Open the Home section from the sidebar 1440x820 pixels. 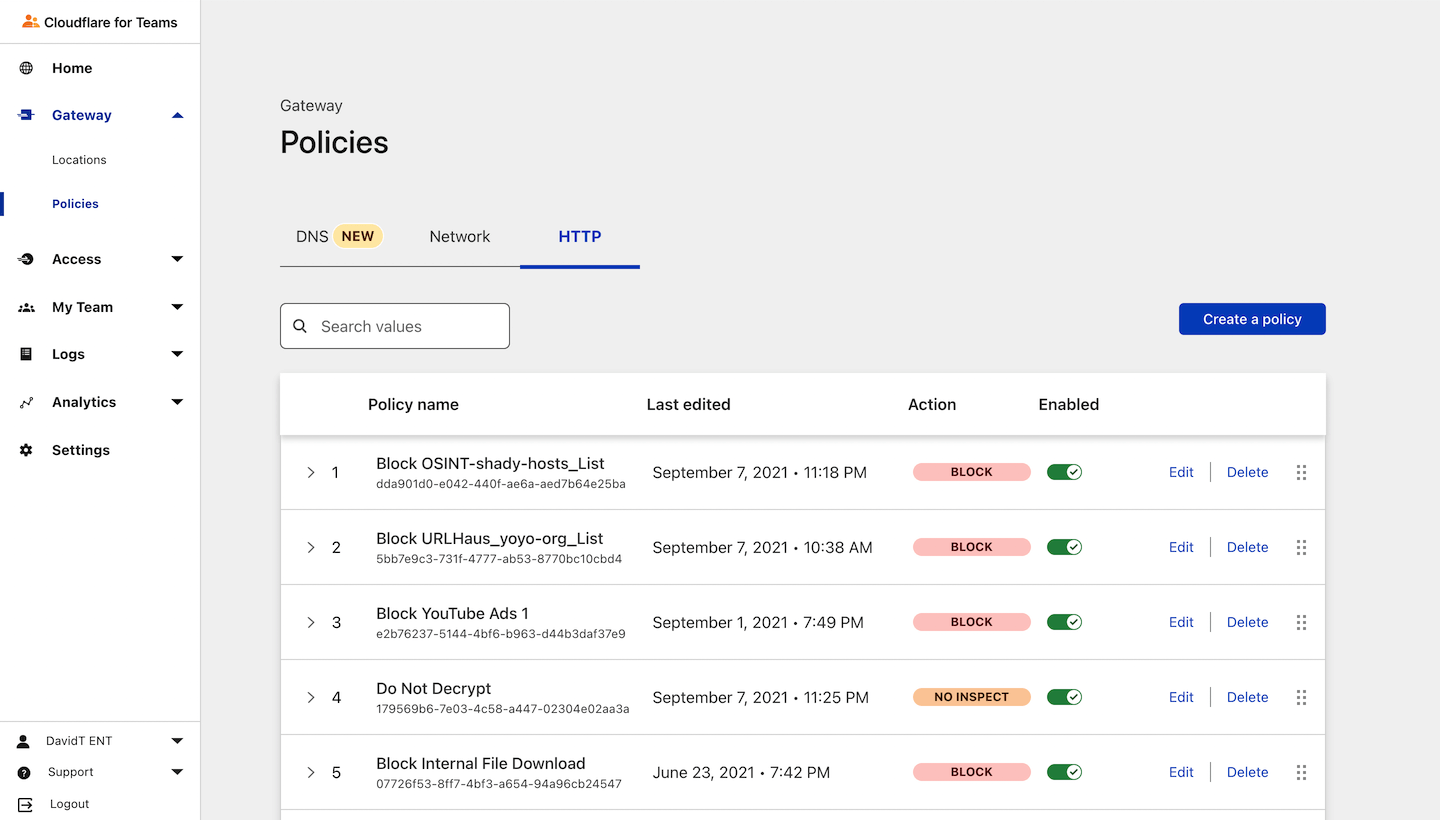(24, 67)
